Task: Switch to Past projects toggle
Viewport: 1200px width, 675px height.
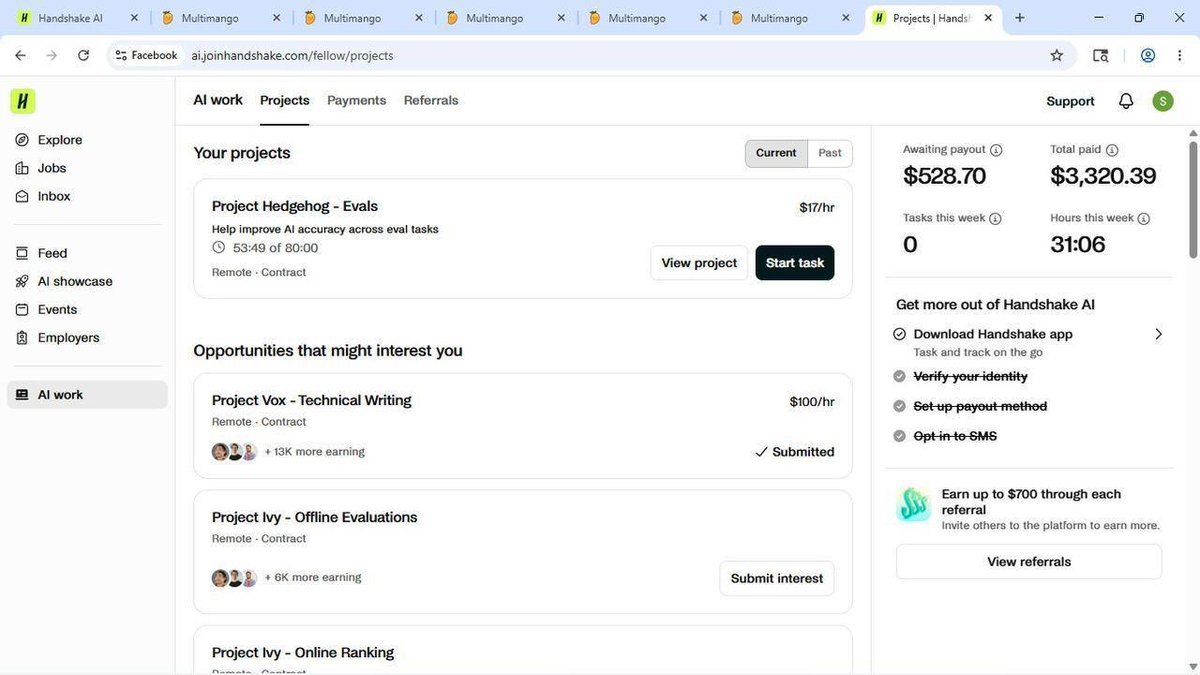Action: (x=830, y=153)
